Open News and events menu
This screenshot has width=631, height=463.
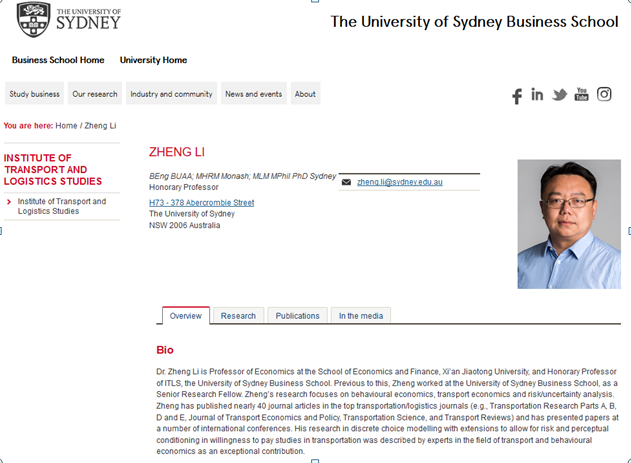point(253,94)
